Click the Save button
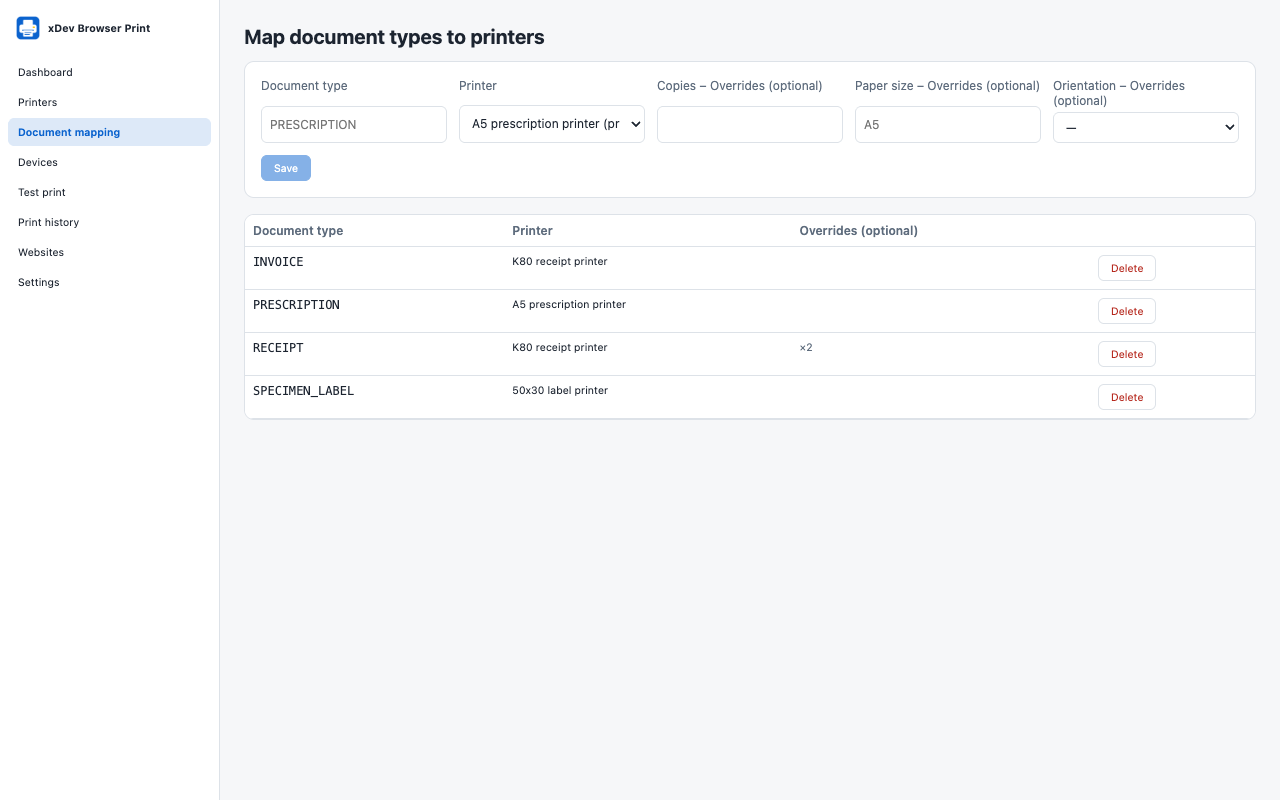1280x800 pixels. (286, 168)
